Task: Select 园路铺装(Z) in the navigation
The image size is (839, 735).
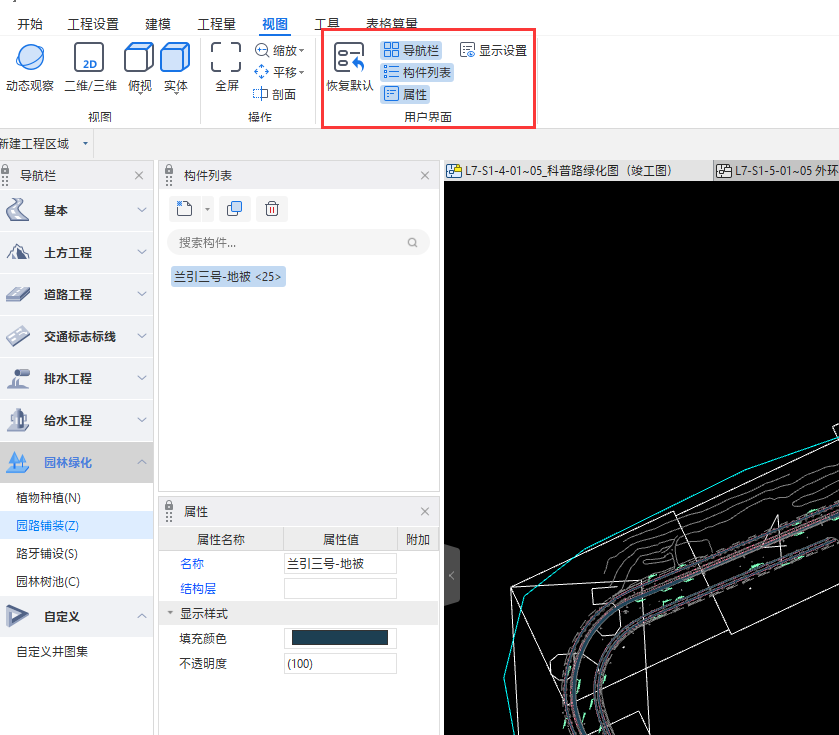Action: click(77, 525)
